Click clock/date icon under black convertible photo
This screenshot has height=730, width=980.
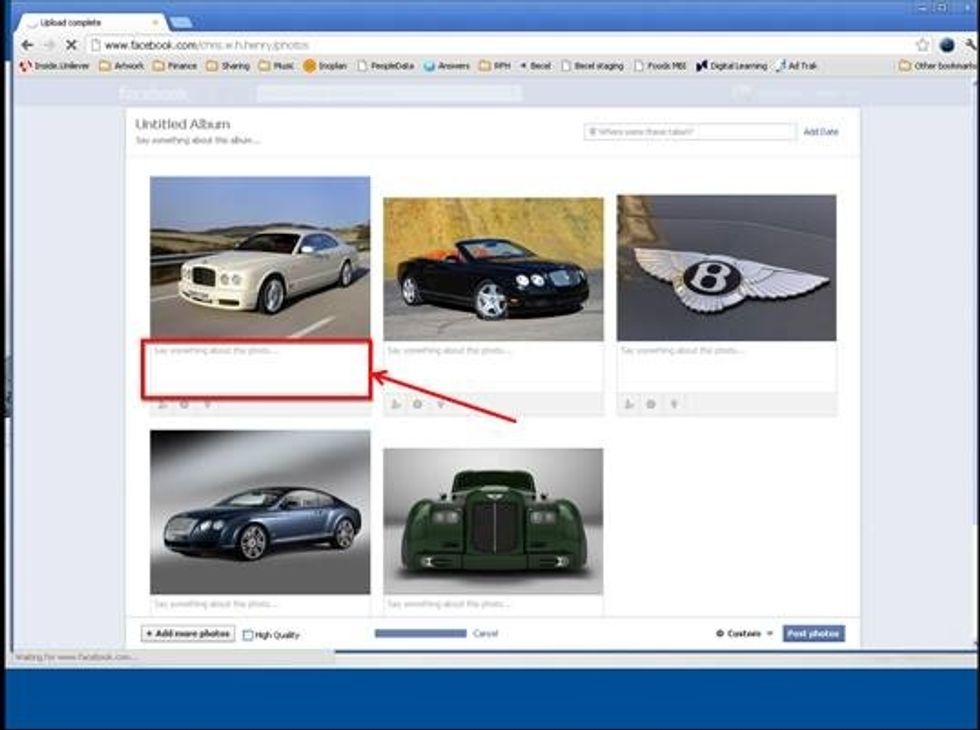(x=418, y=404)
